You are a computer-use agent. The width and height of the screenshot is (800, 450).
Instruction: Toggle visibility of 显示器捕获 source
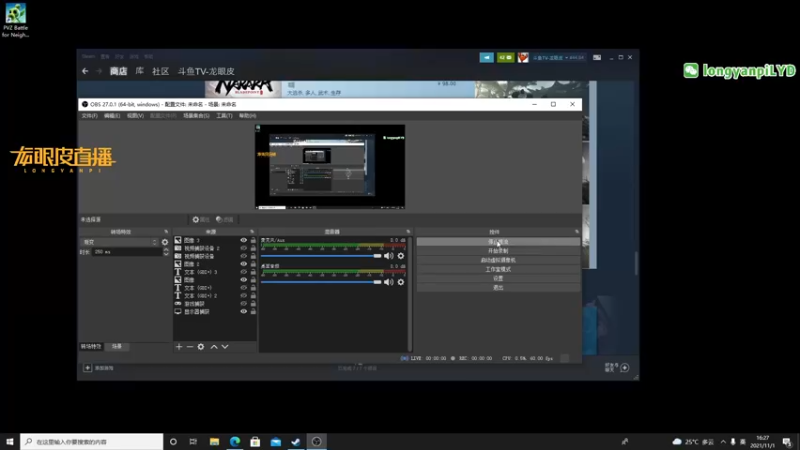pos(243,311)
